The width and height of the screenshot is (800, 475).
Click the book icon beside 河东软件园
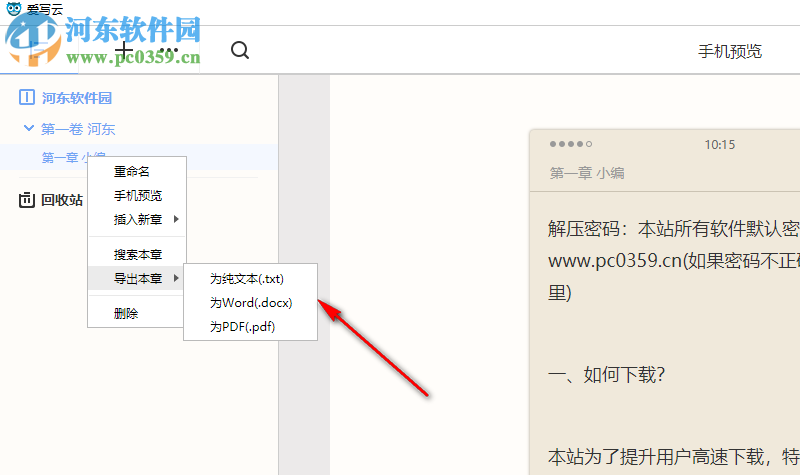coord(27,97)
